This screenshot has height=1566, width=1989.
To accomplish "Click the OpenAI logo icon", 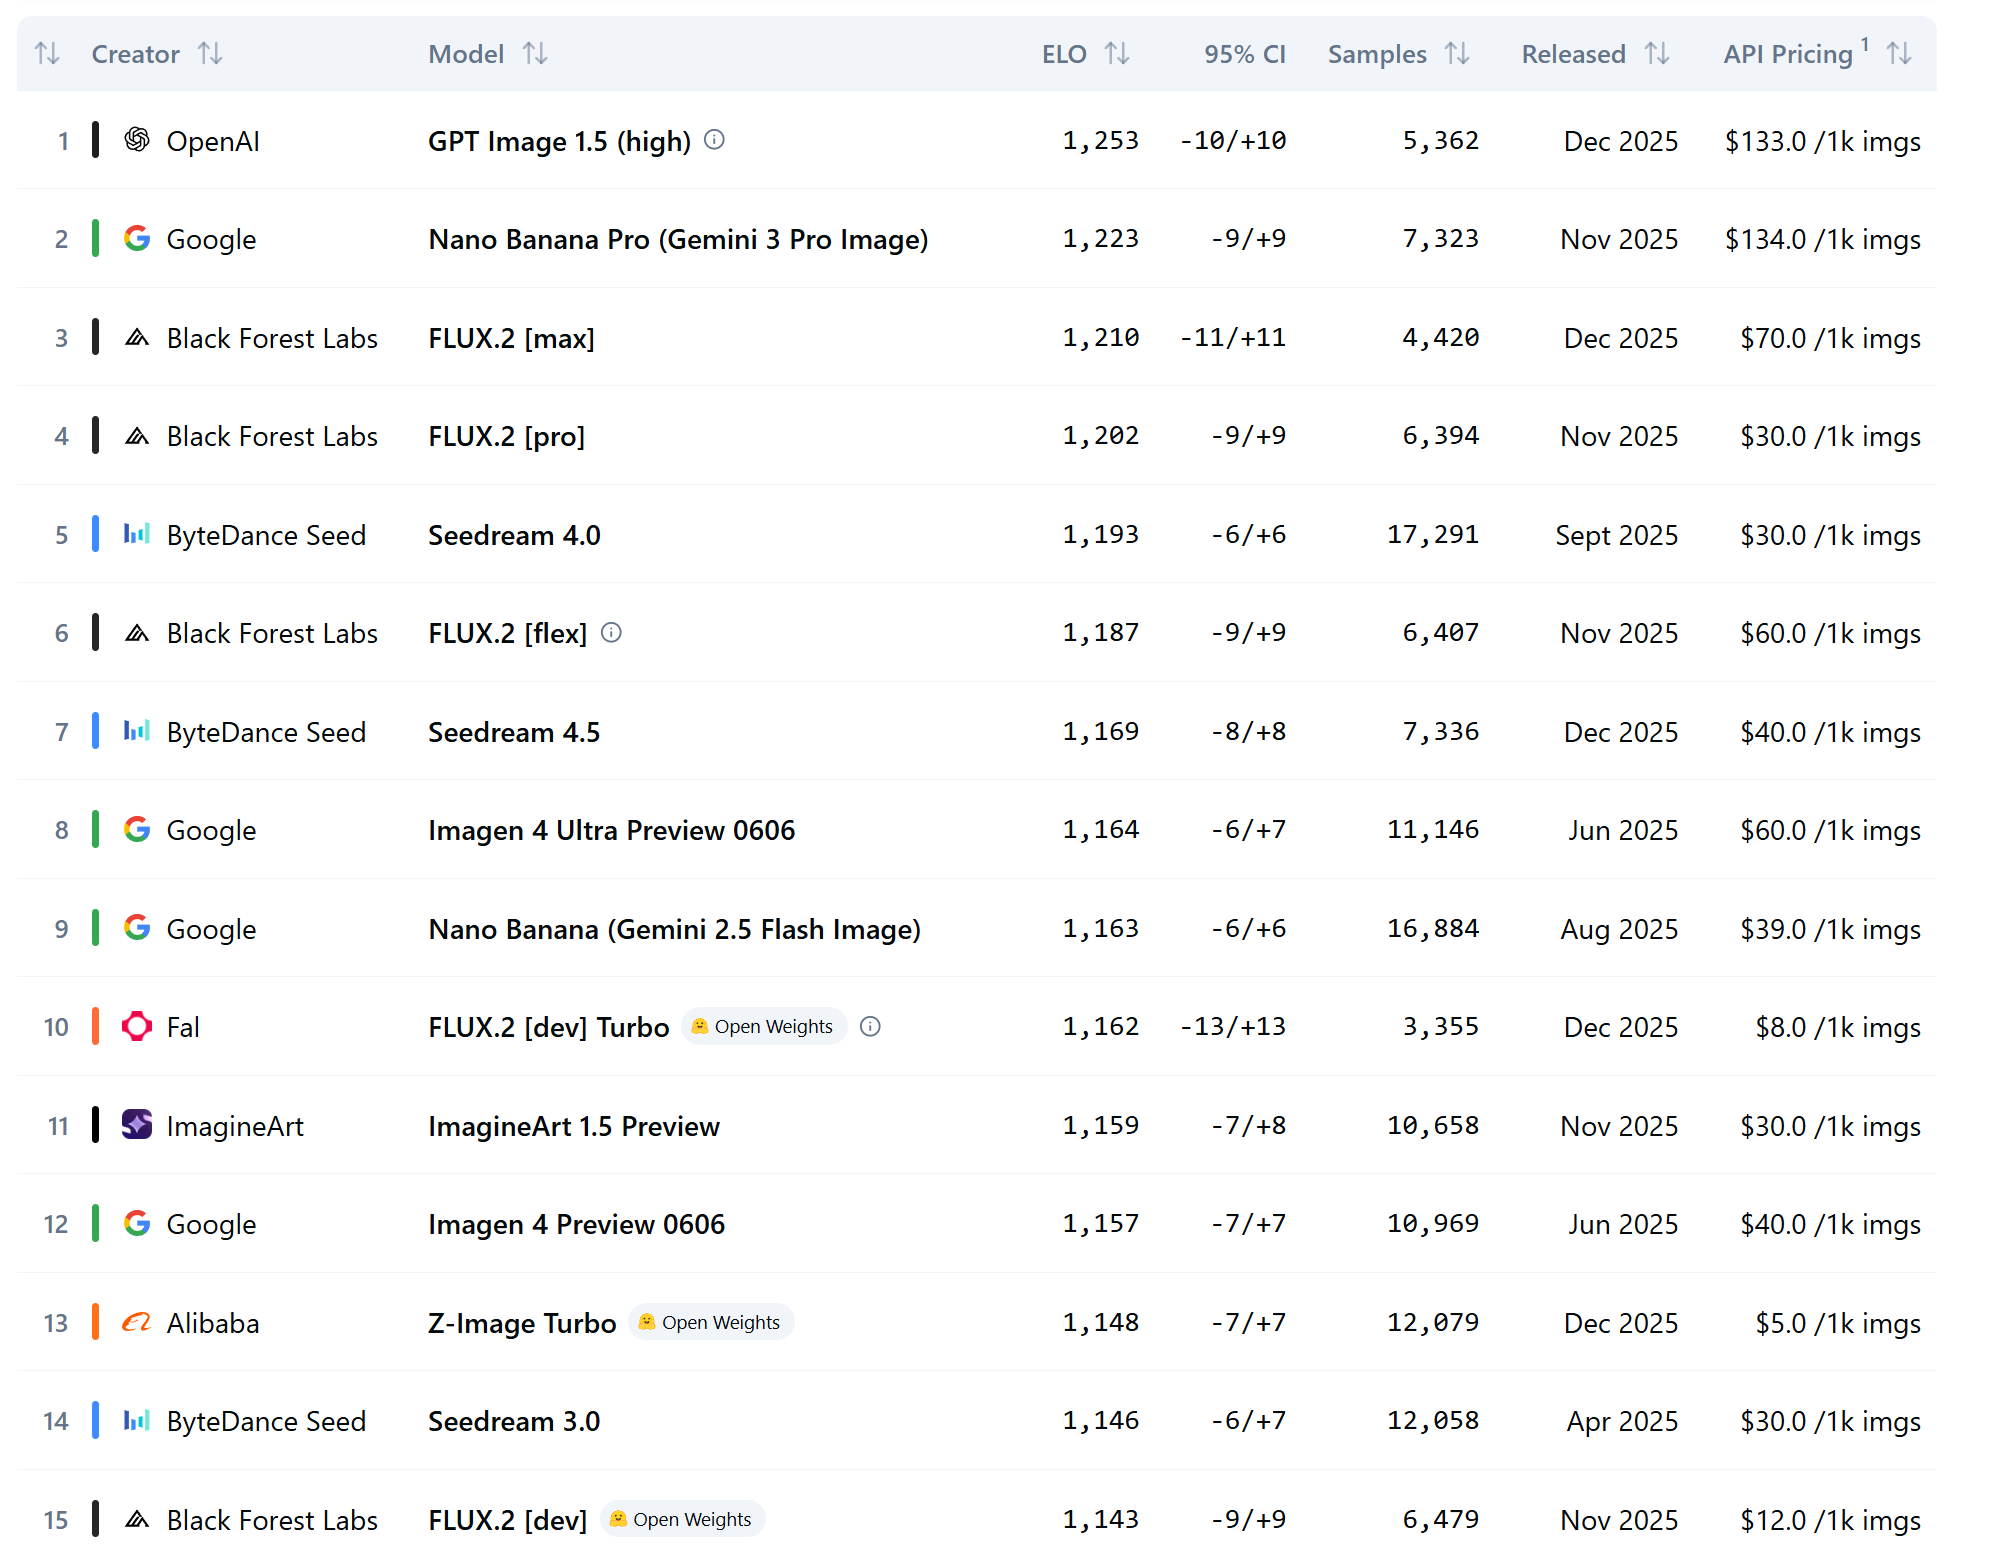I will point(137,140).
